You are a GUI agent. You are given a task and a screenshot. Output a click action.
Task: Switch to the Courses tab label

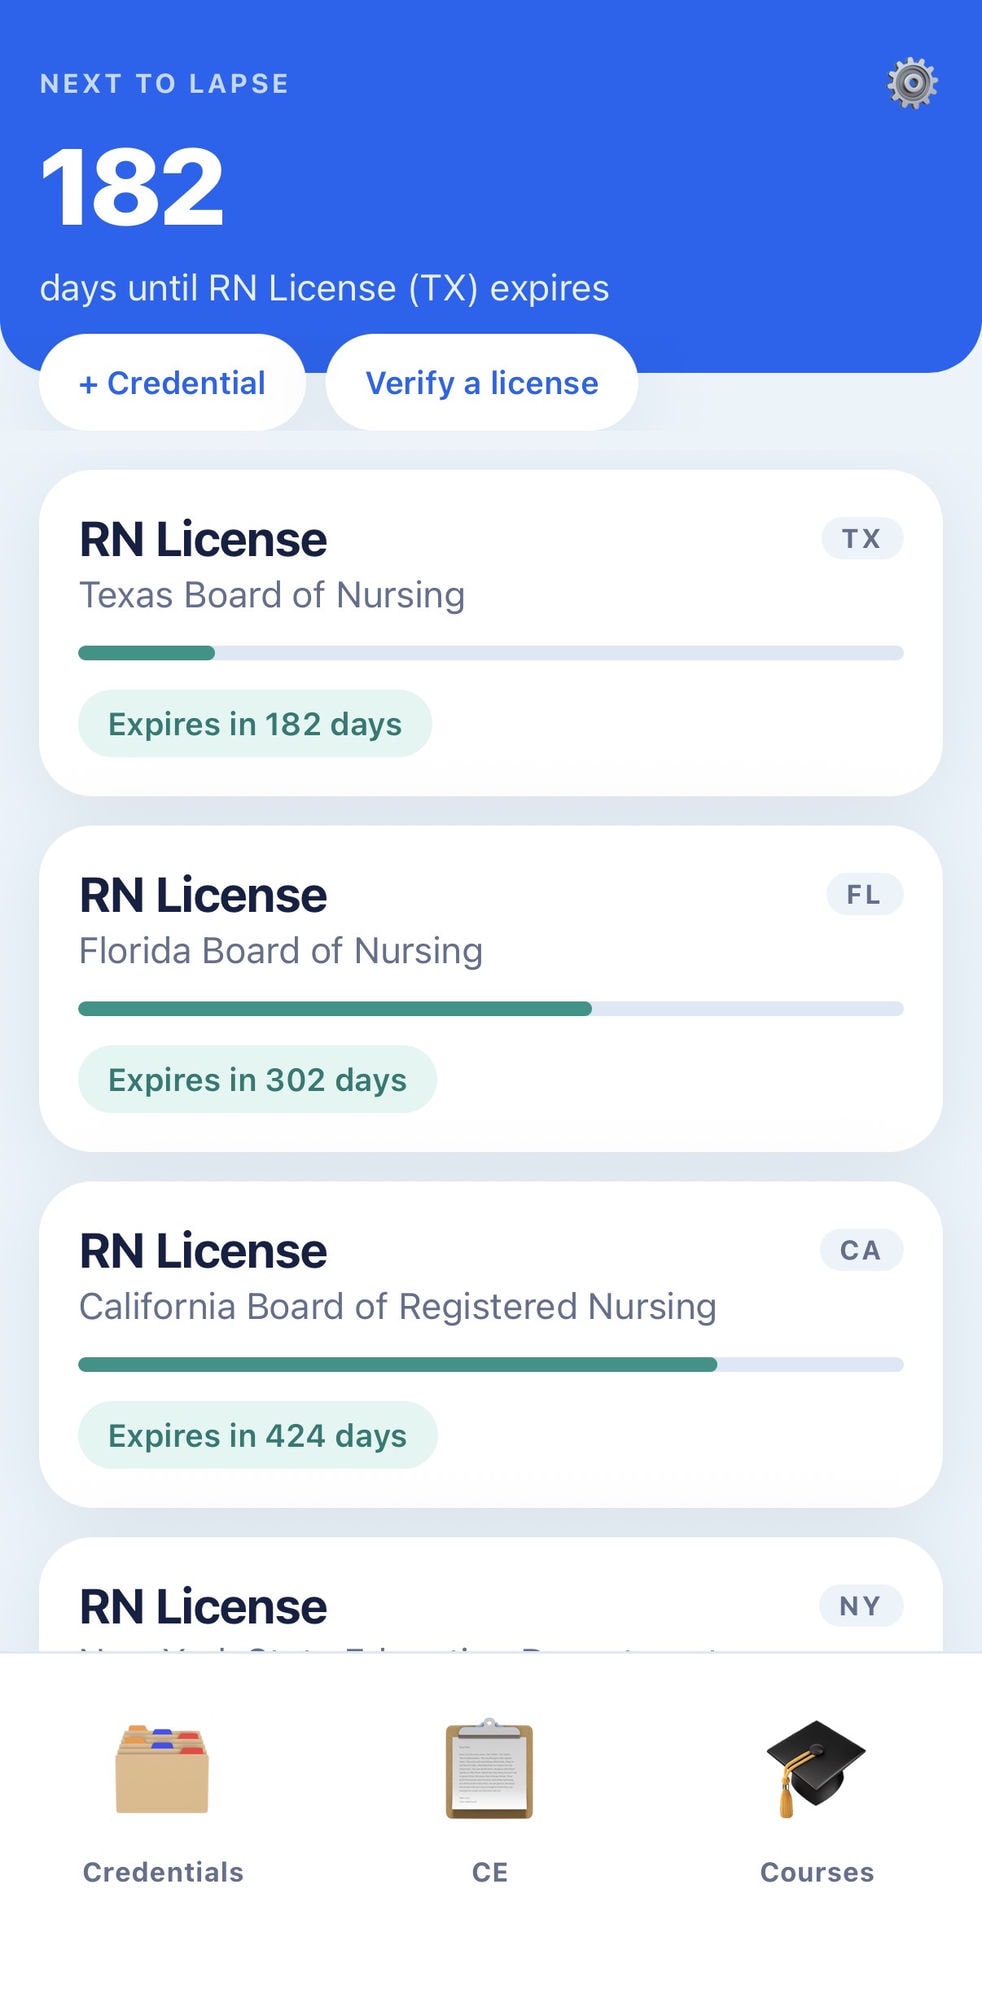point(817,1872)
